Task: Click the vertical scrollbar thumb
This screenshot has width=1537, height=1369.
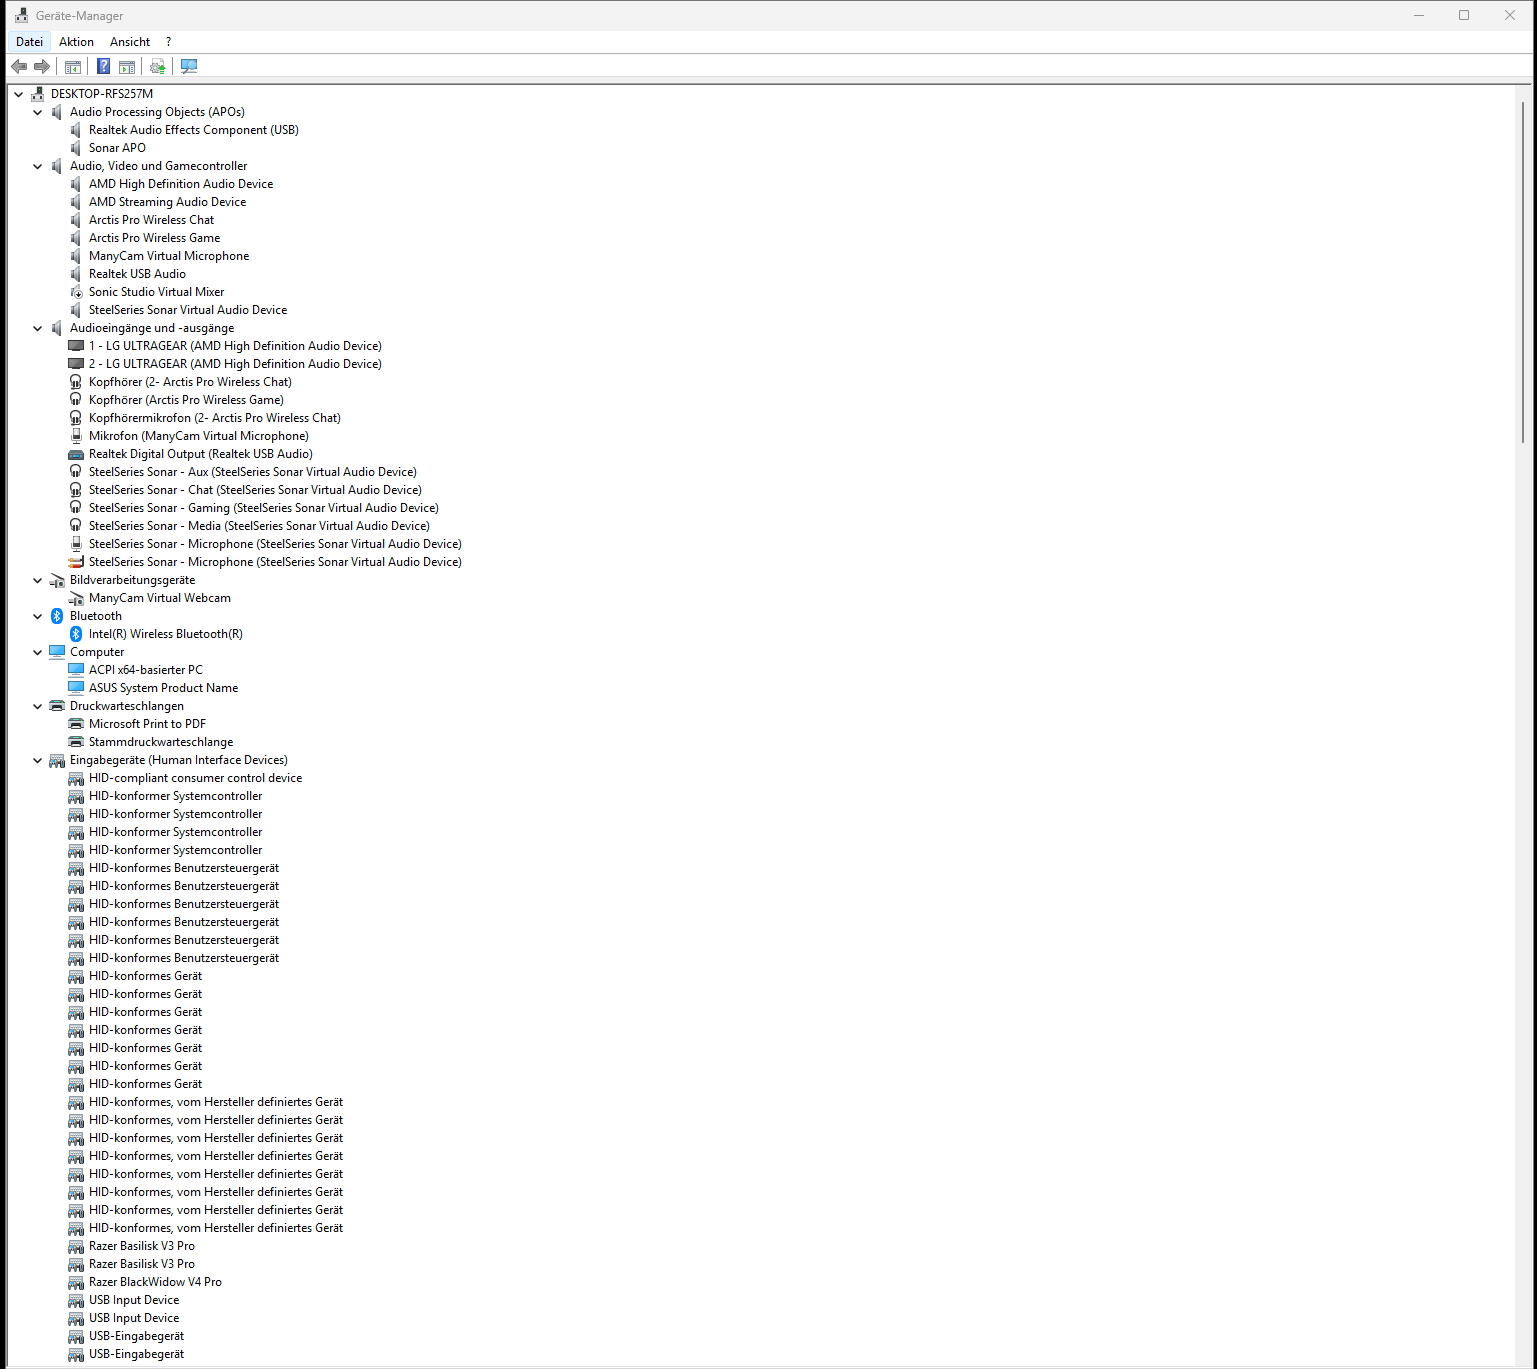Action: (x=1524, y=271)
